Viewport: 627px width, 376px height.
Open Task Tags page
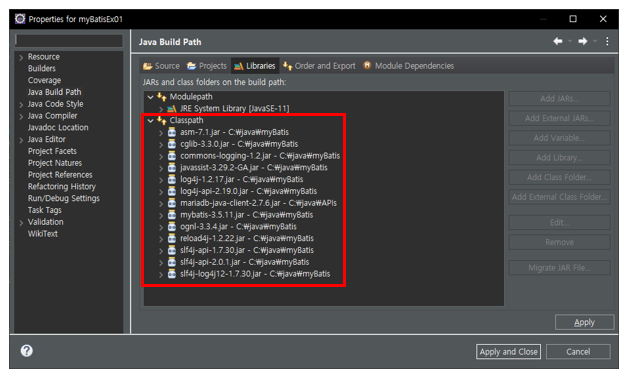pos(44,210)
